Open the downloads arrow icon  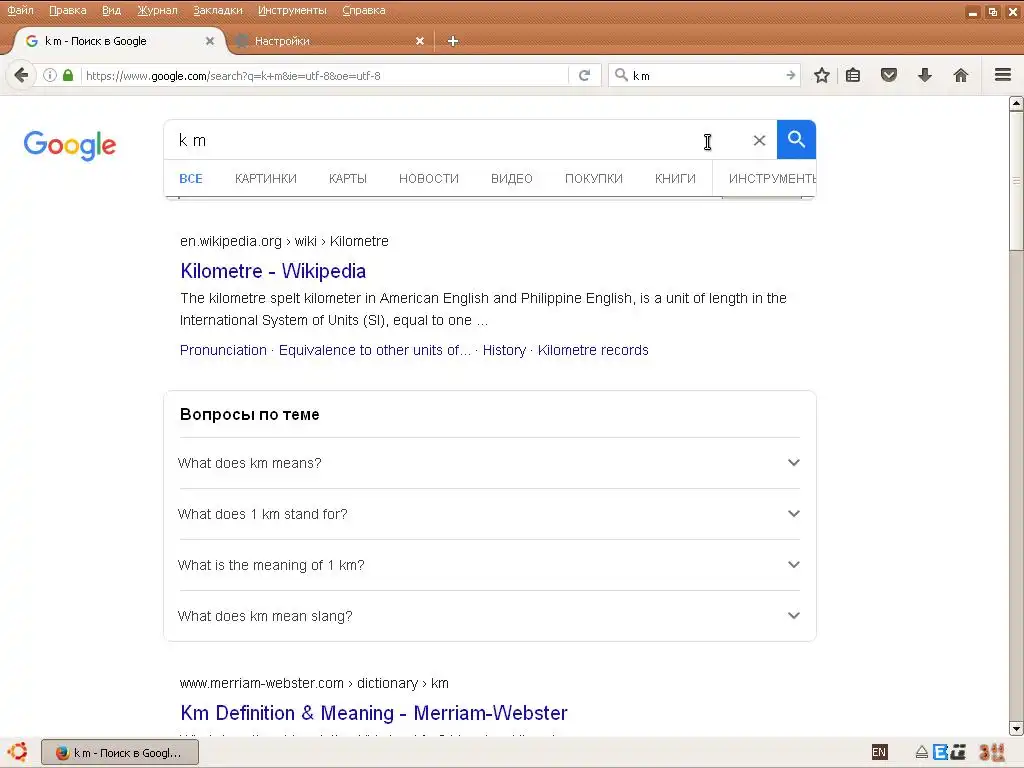(x=925, y=76)
